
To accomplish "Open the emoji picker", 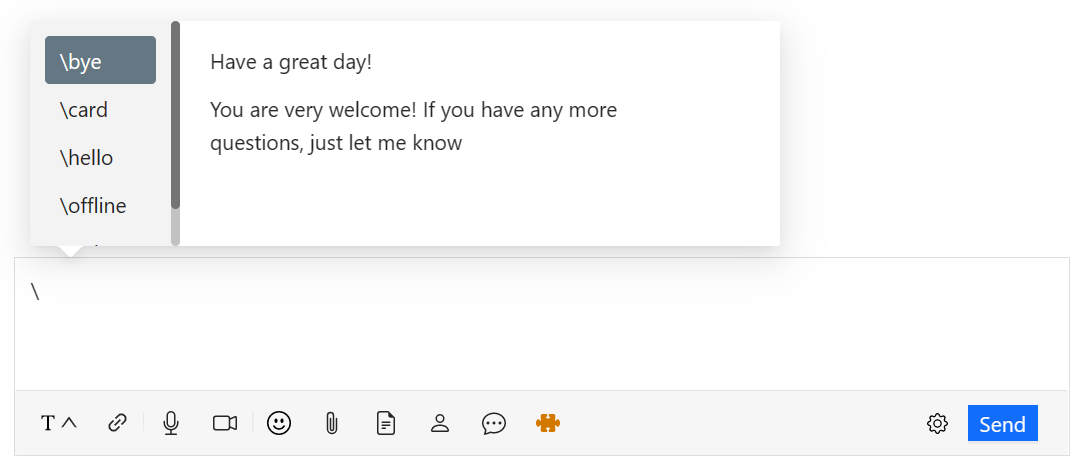I will (279, 423).
